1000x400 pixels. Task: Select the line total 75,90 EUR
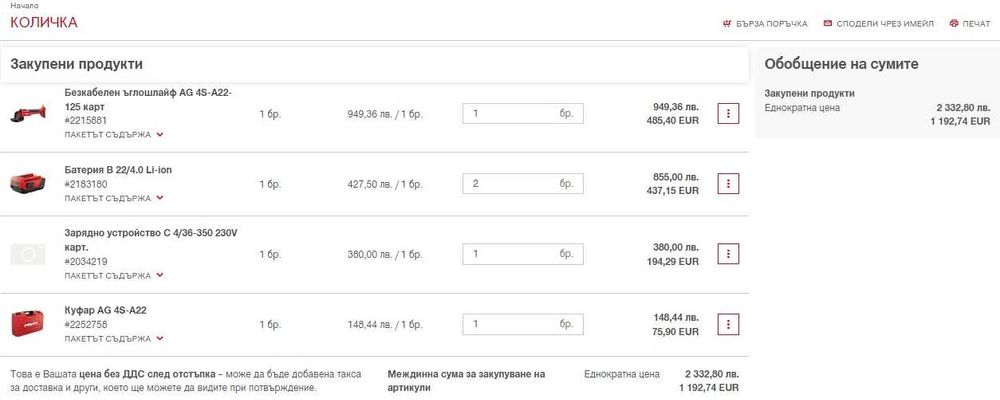click(x=676, y=332)
